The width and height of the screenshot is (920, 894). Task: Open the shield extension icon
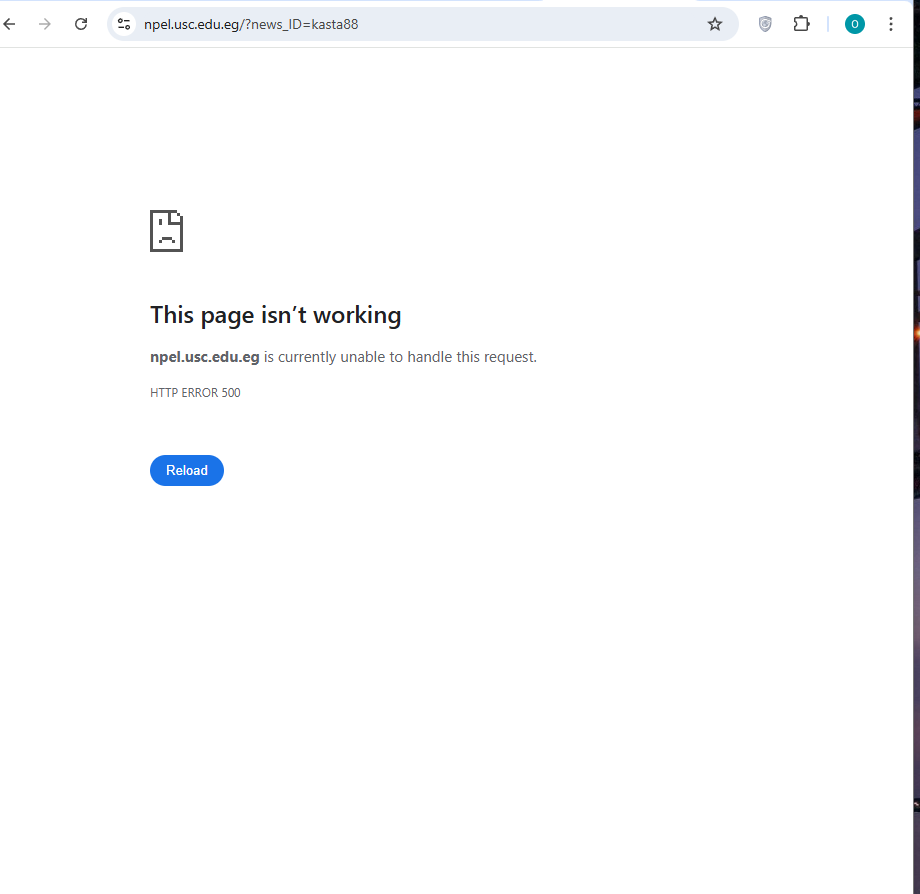pyautogui.click(x=765, y=24)
